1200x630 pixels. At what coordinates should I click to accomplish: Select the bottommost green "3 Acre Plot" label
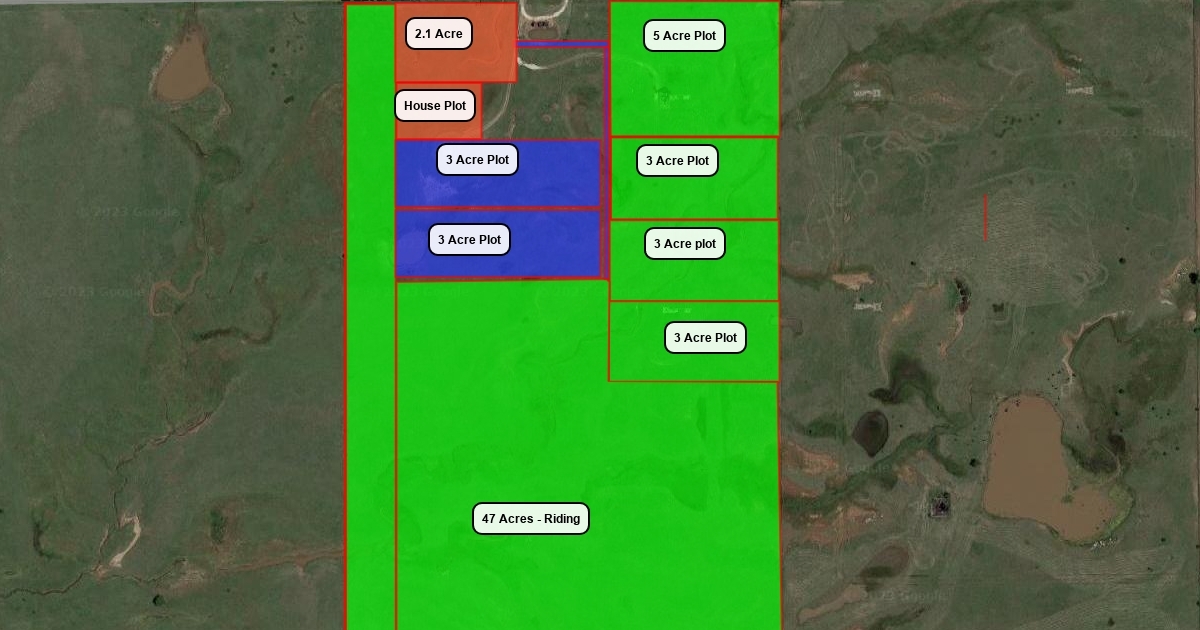pos(705,338)
